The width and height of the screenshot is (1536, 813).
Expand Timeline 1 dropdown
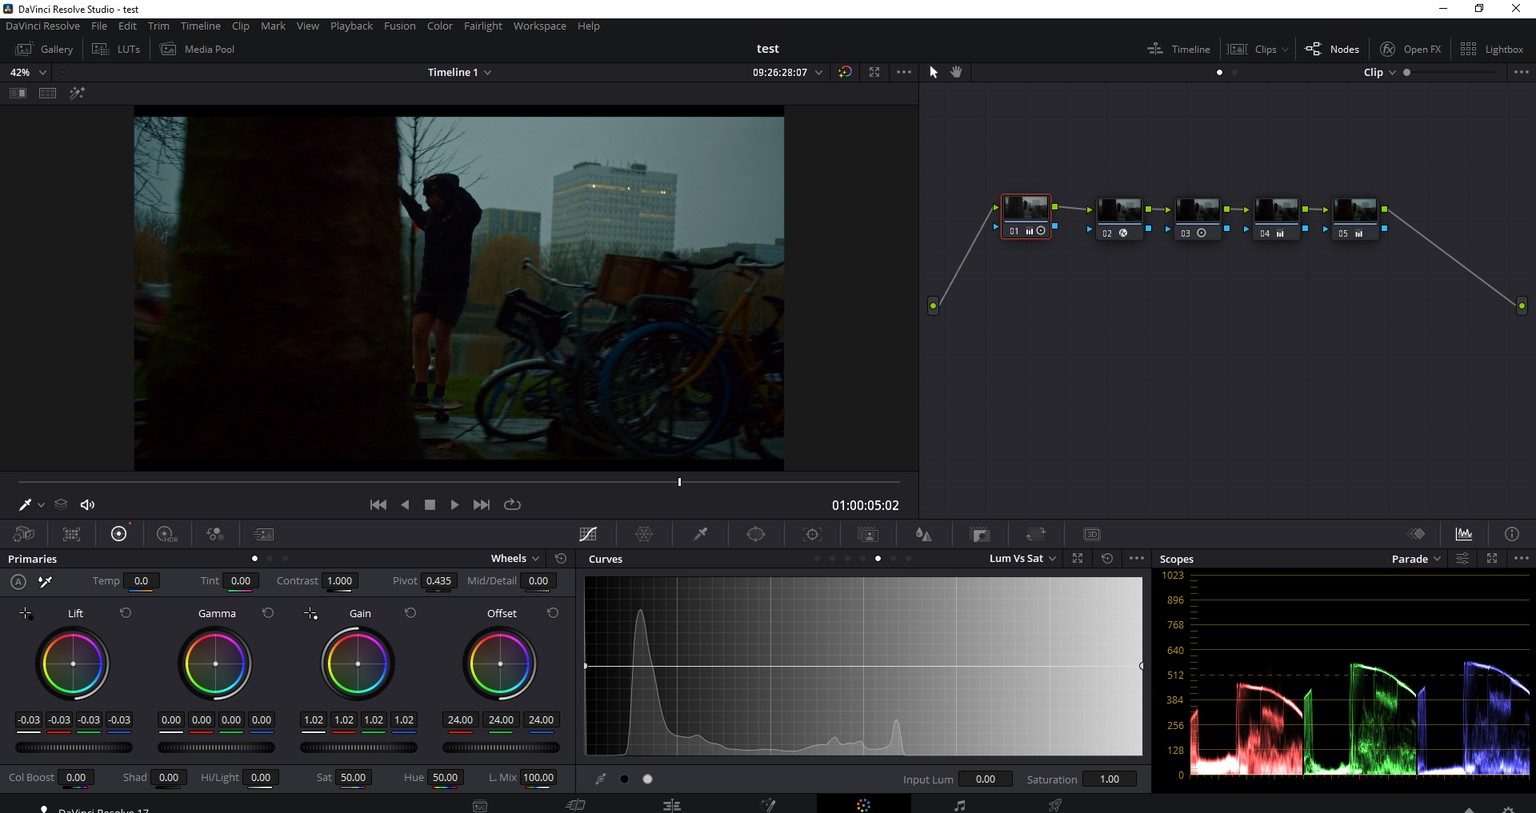[x=460, y=72]
